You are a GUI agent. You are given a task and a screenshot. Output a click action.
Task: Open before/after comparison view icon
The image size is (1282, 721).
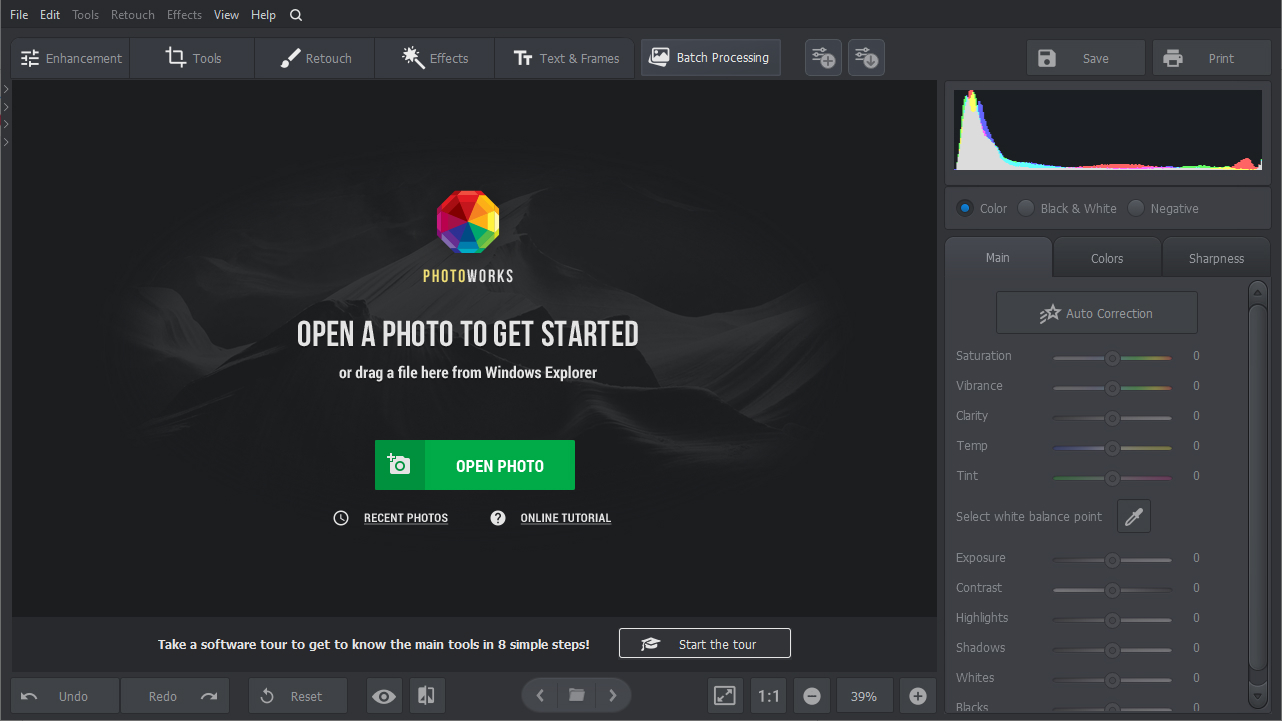[x=427, y=696]
